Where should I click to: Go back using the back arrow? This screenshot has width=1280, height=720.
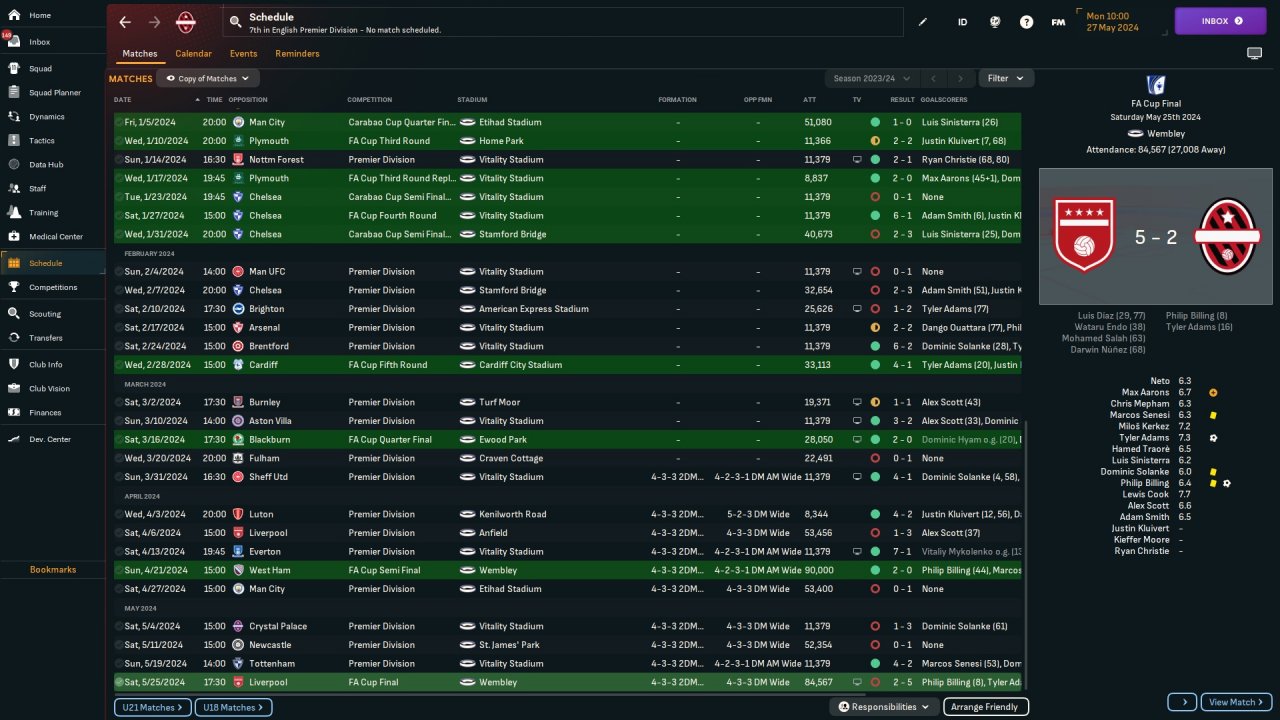(x=125, y=22)
